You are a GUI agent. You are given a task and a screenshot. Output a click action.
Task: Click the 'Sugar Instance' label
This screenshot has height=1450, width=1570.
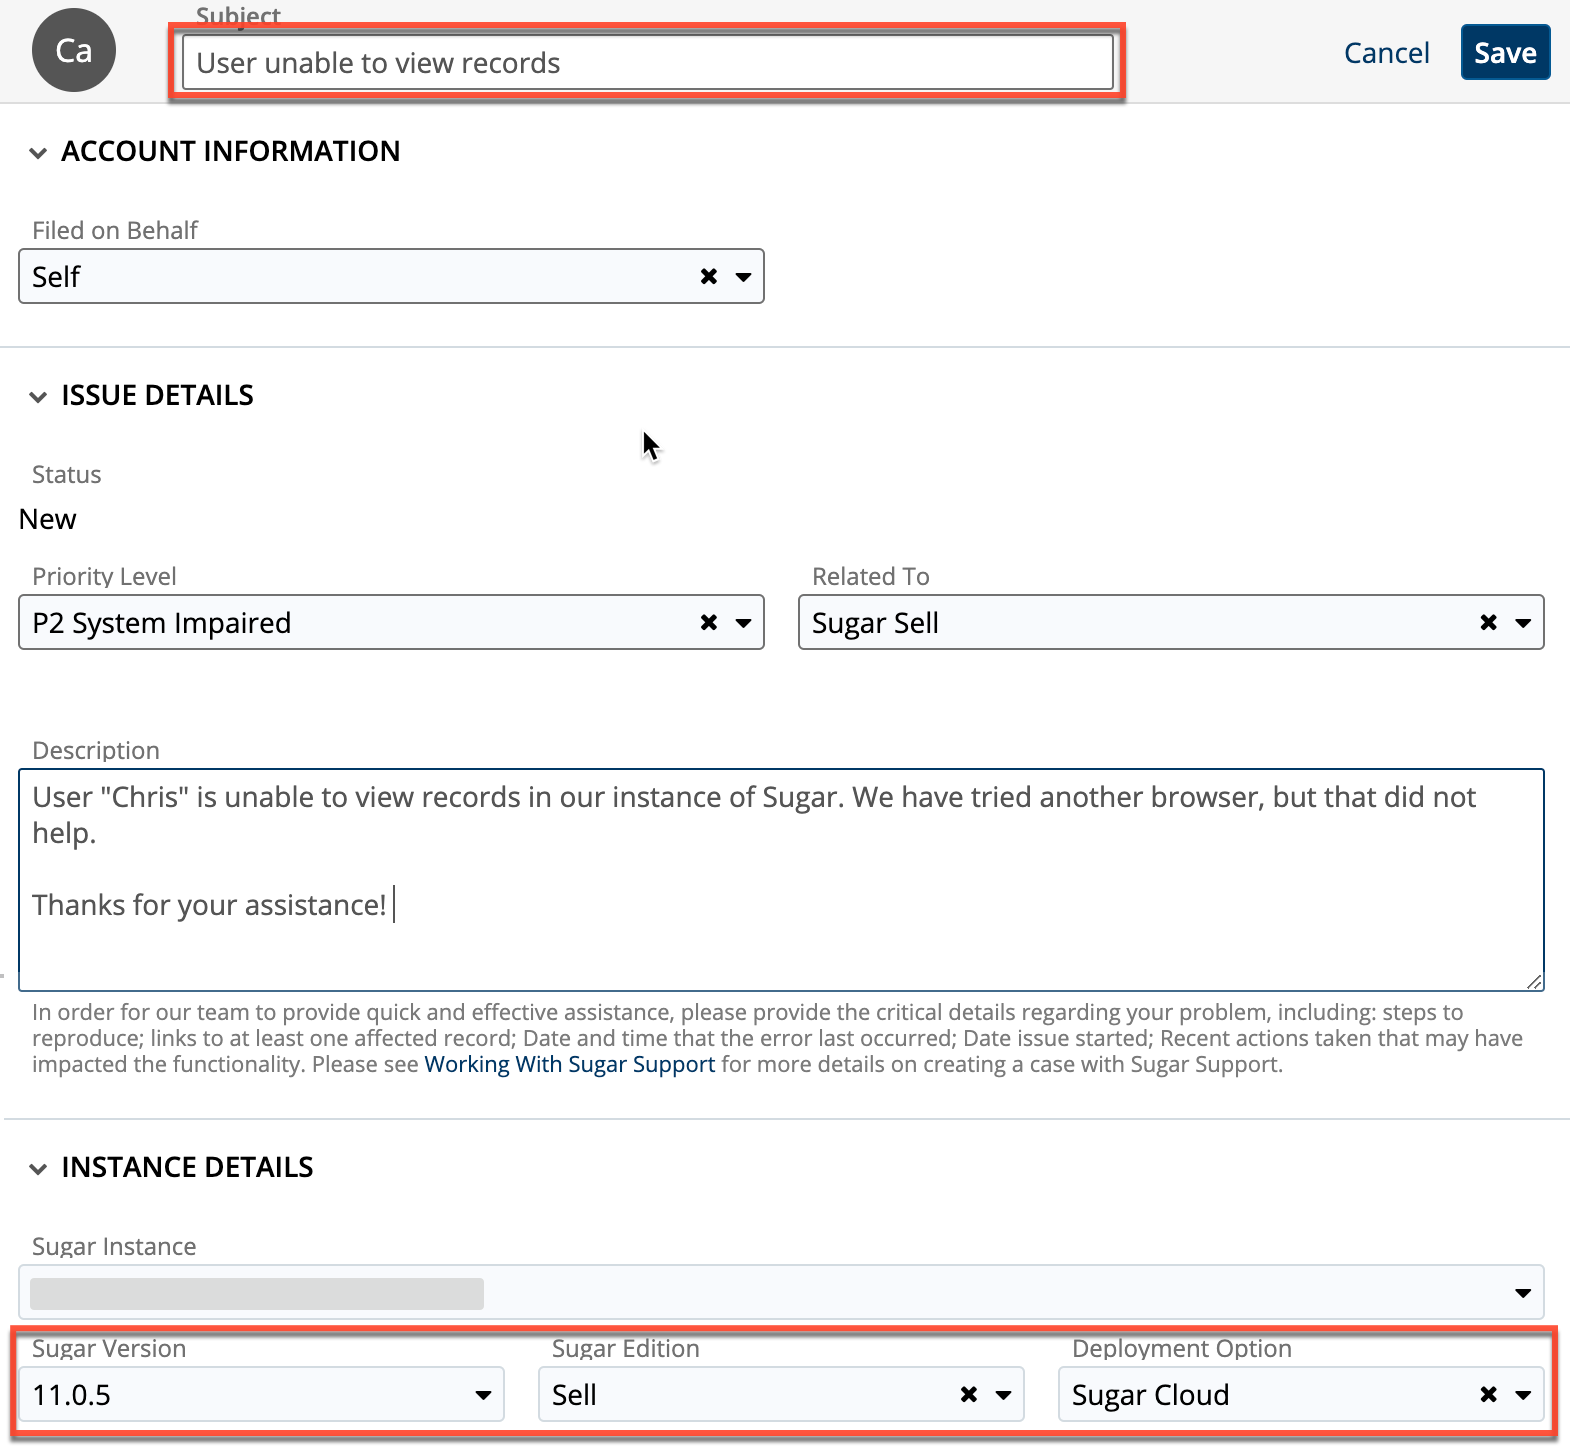tap(114, 1247)
